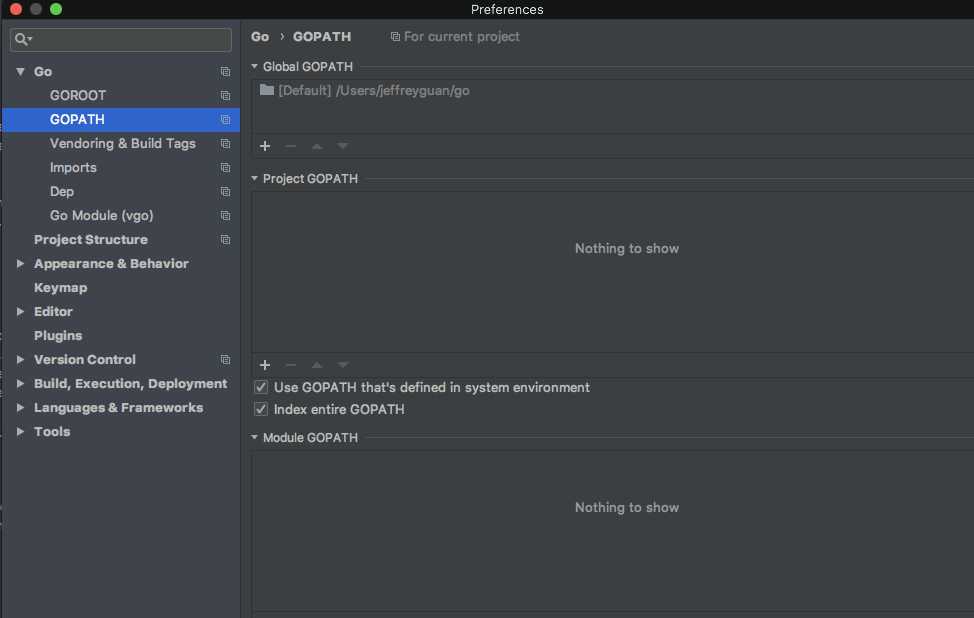Select the default GOPATH folder entry

[x=372, y=91]
